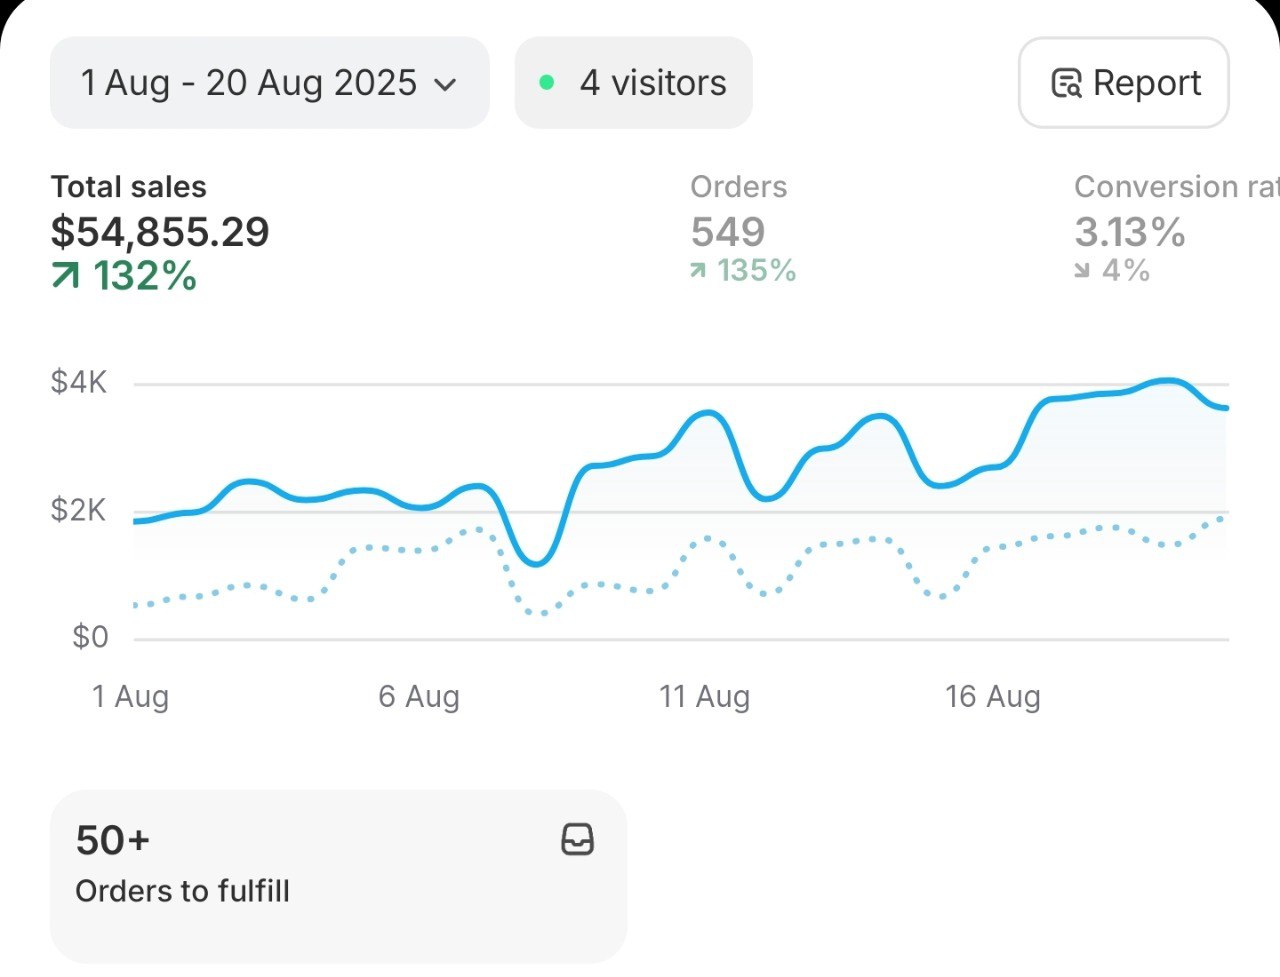Open the 1 Aug - 20 Aug 2025 date range

(248, 83)
